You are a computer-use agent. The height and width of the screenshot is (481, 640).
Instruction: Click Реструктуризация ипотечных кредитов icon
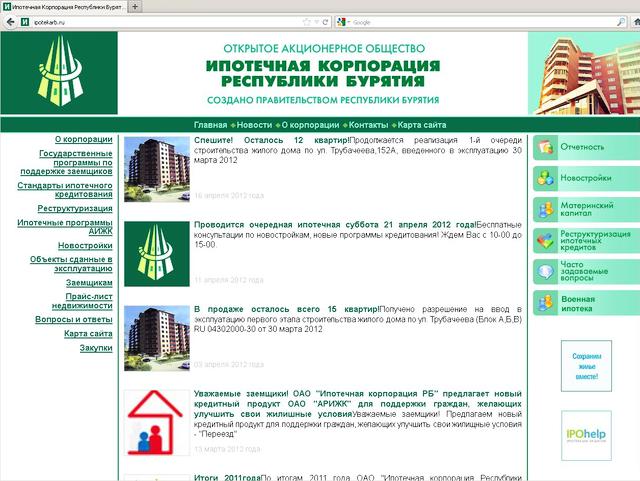(545, 240)
